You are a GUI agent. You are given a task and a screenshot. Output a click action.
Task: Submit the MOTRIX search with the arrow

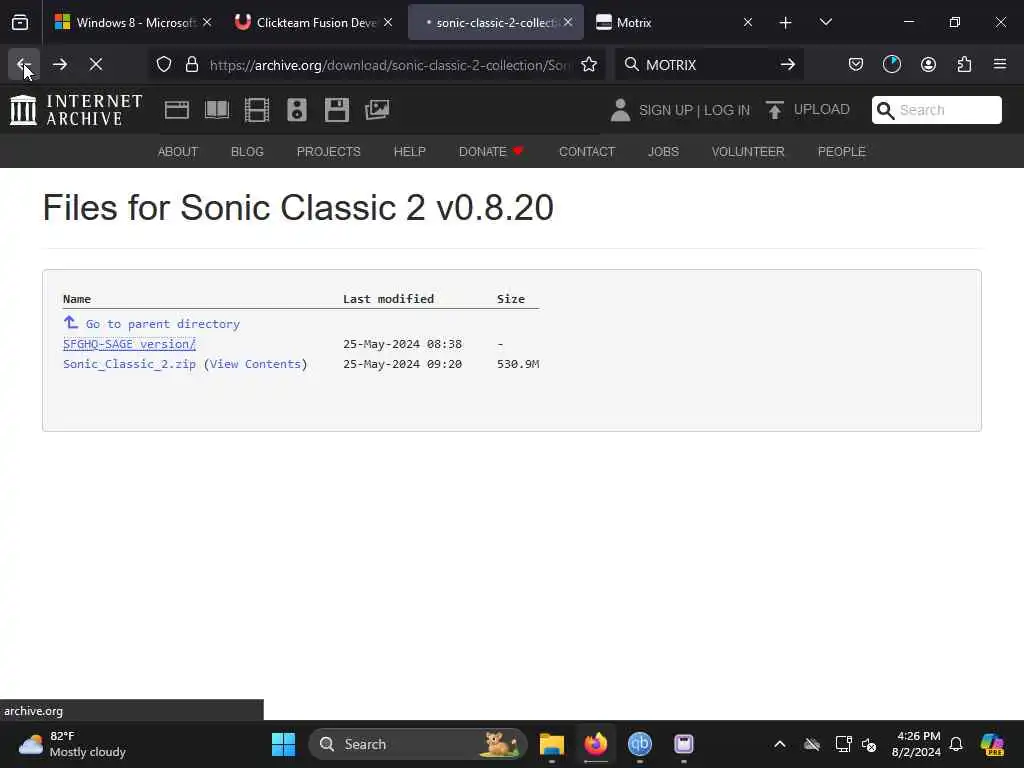(x=788, y=65)
